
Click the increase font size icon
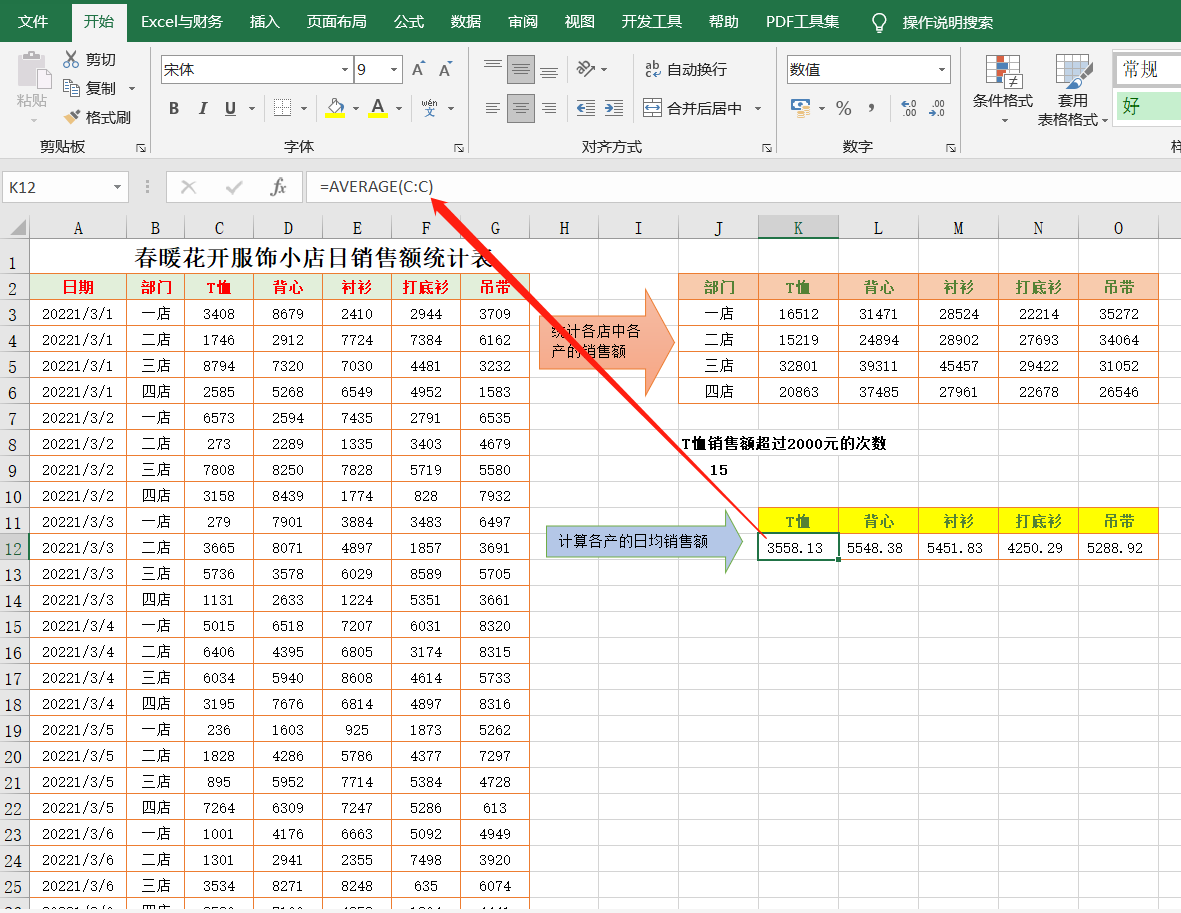point(419,69)
